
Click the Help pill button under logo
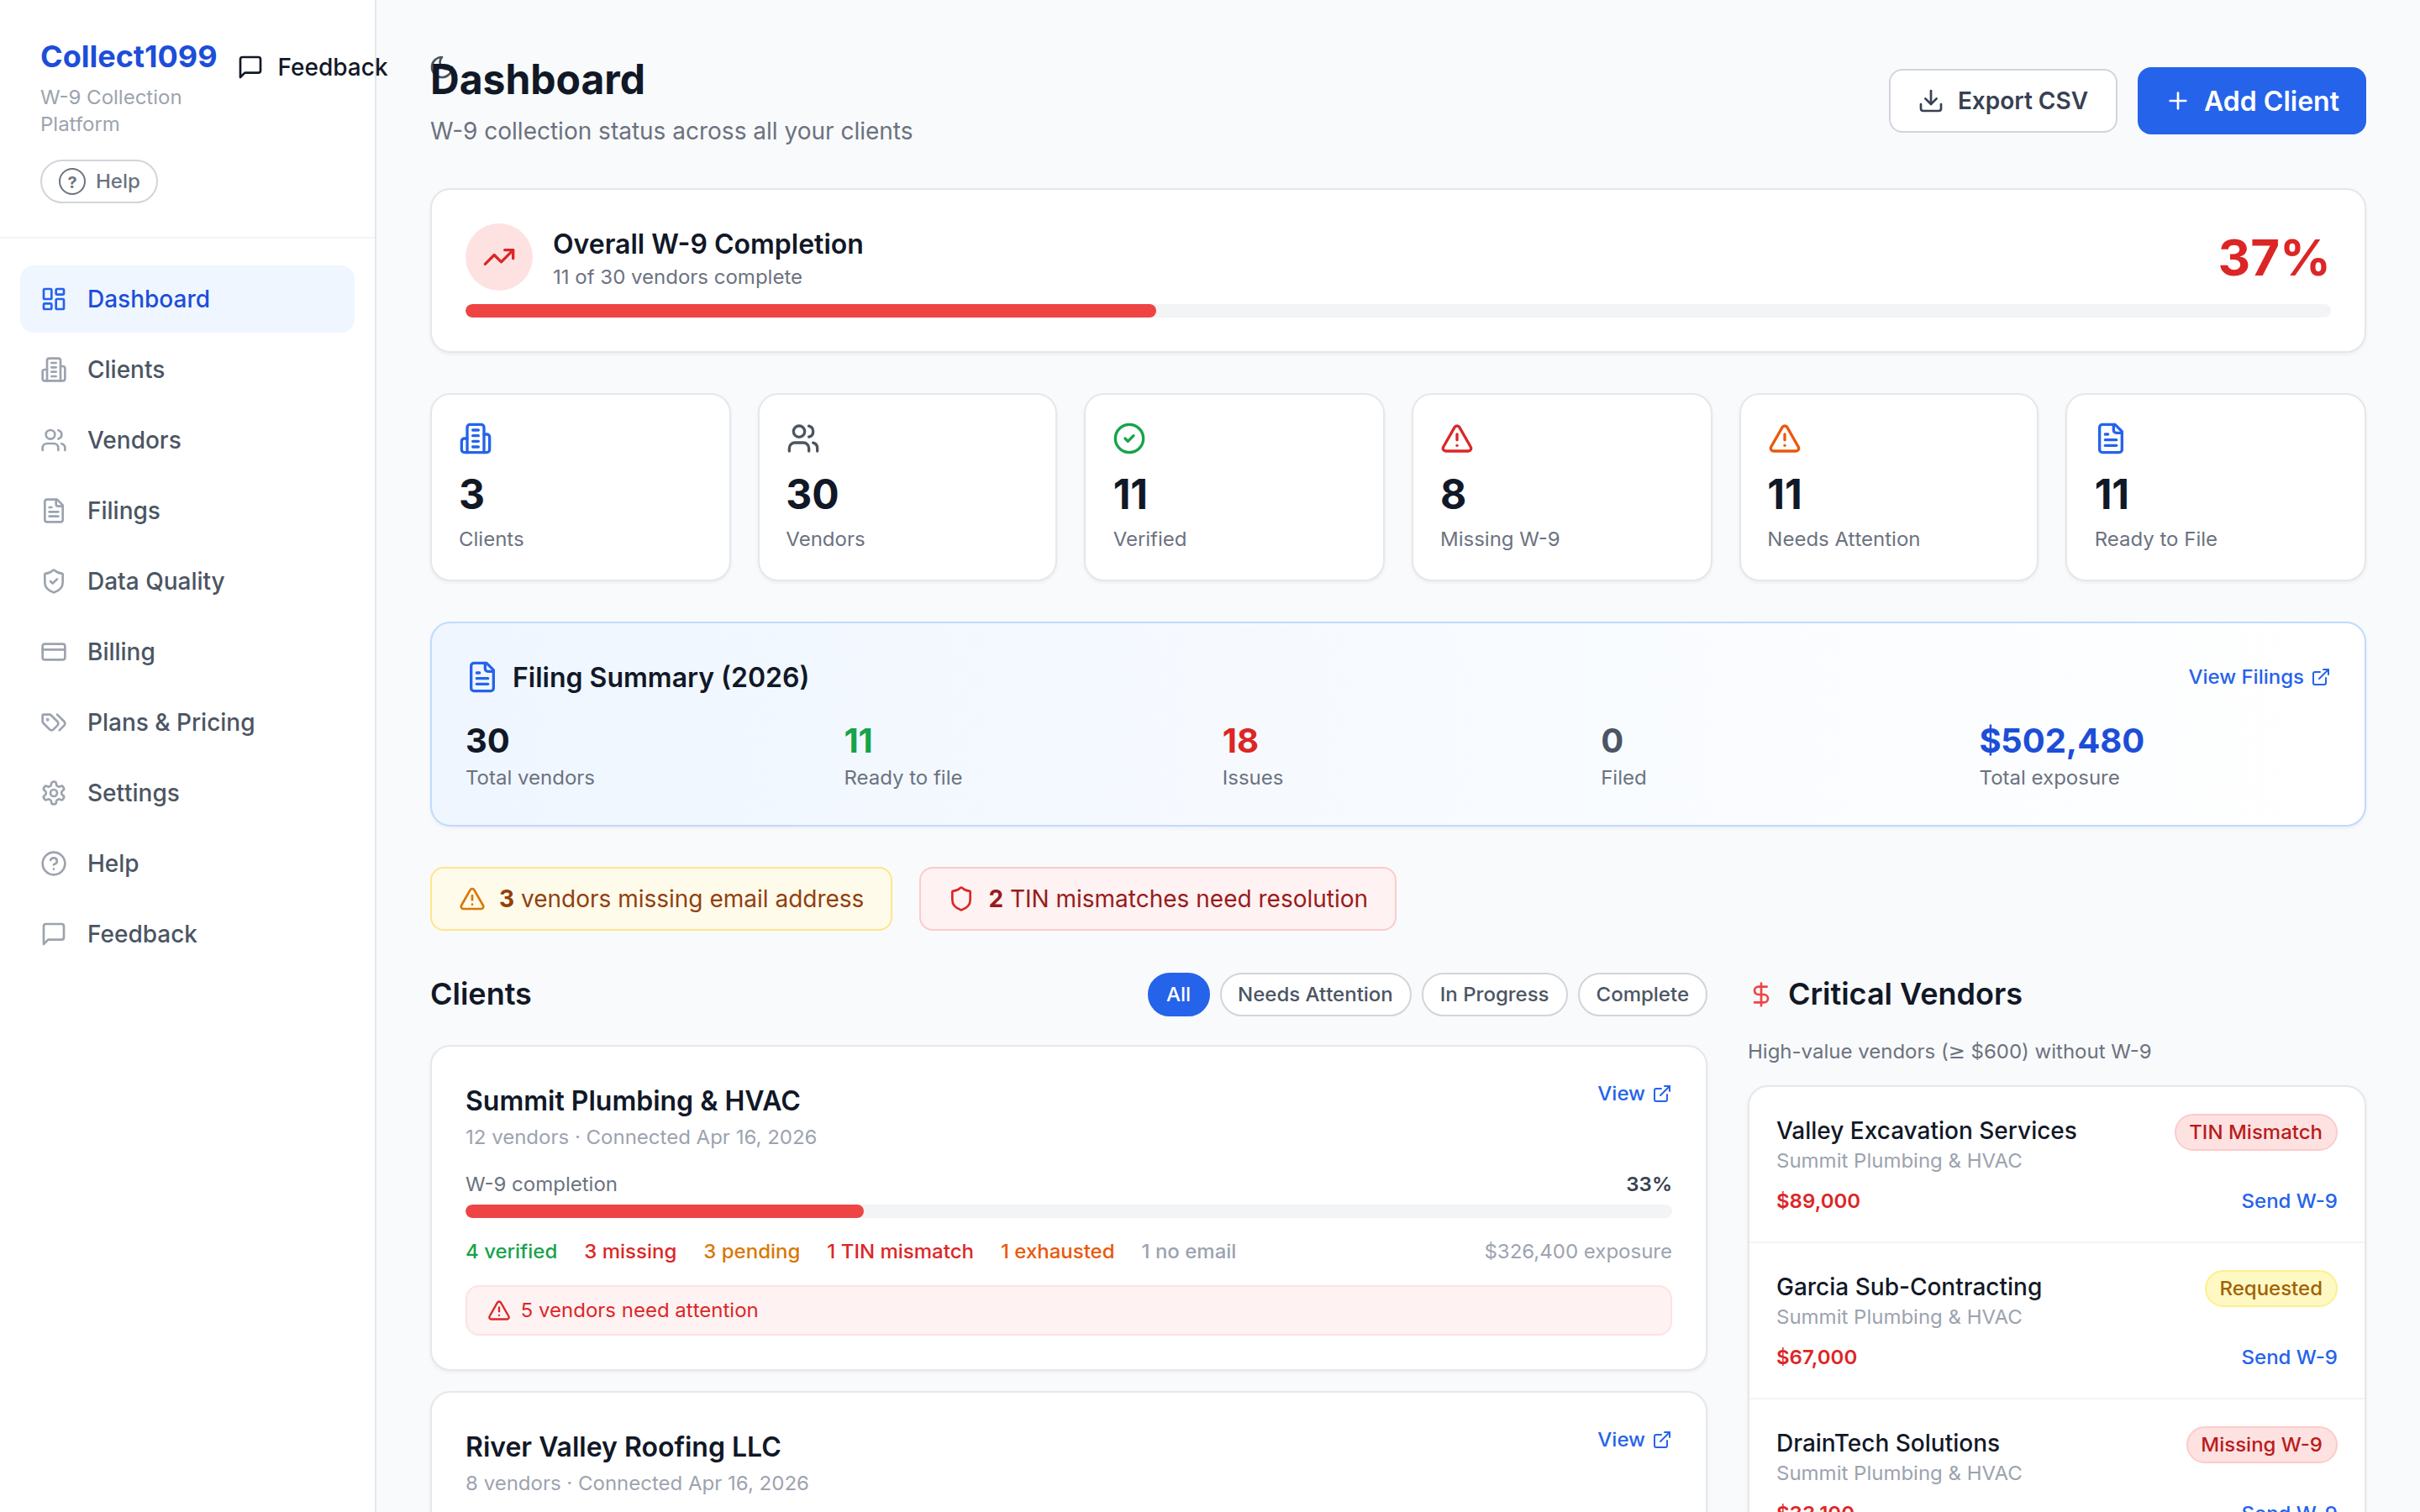(x=99, y=181)
